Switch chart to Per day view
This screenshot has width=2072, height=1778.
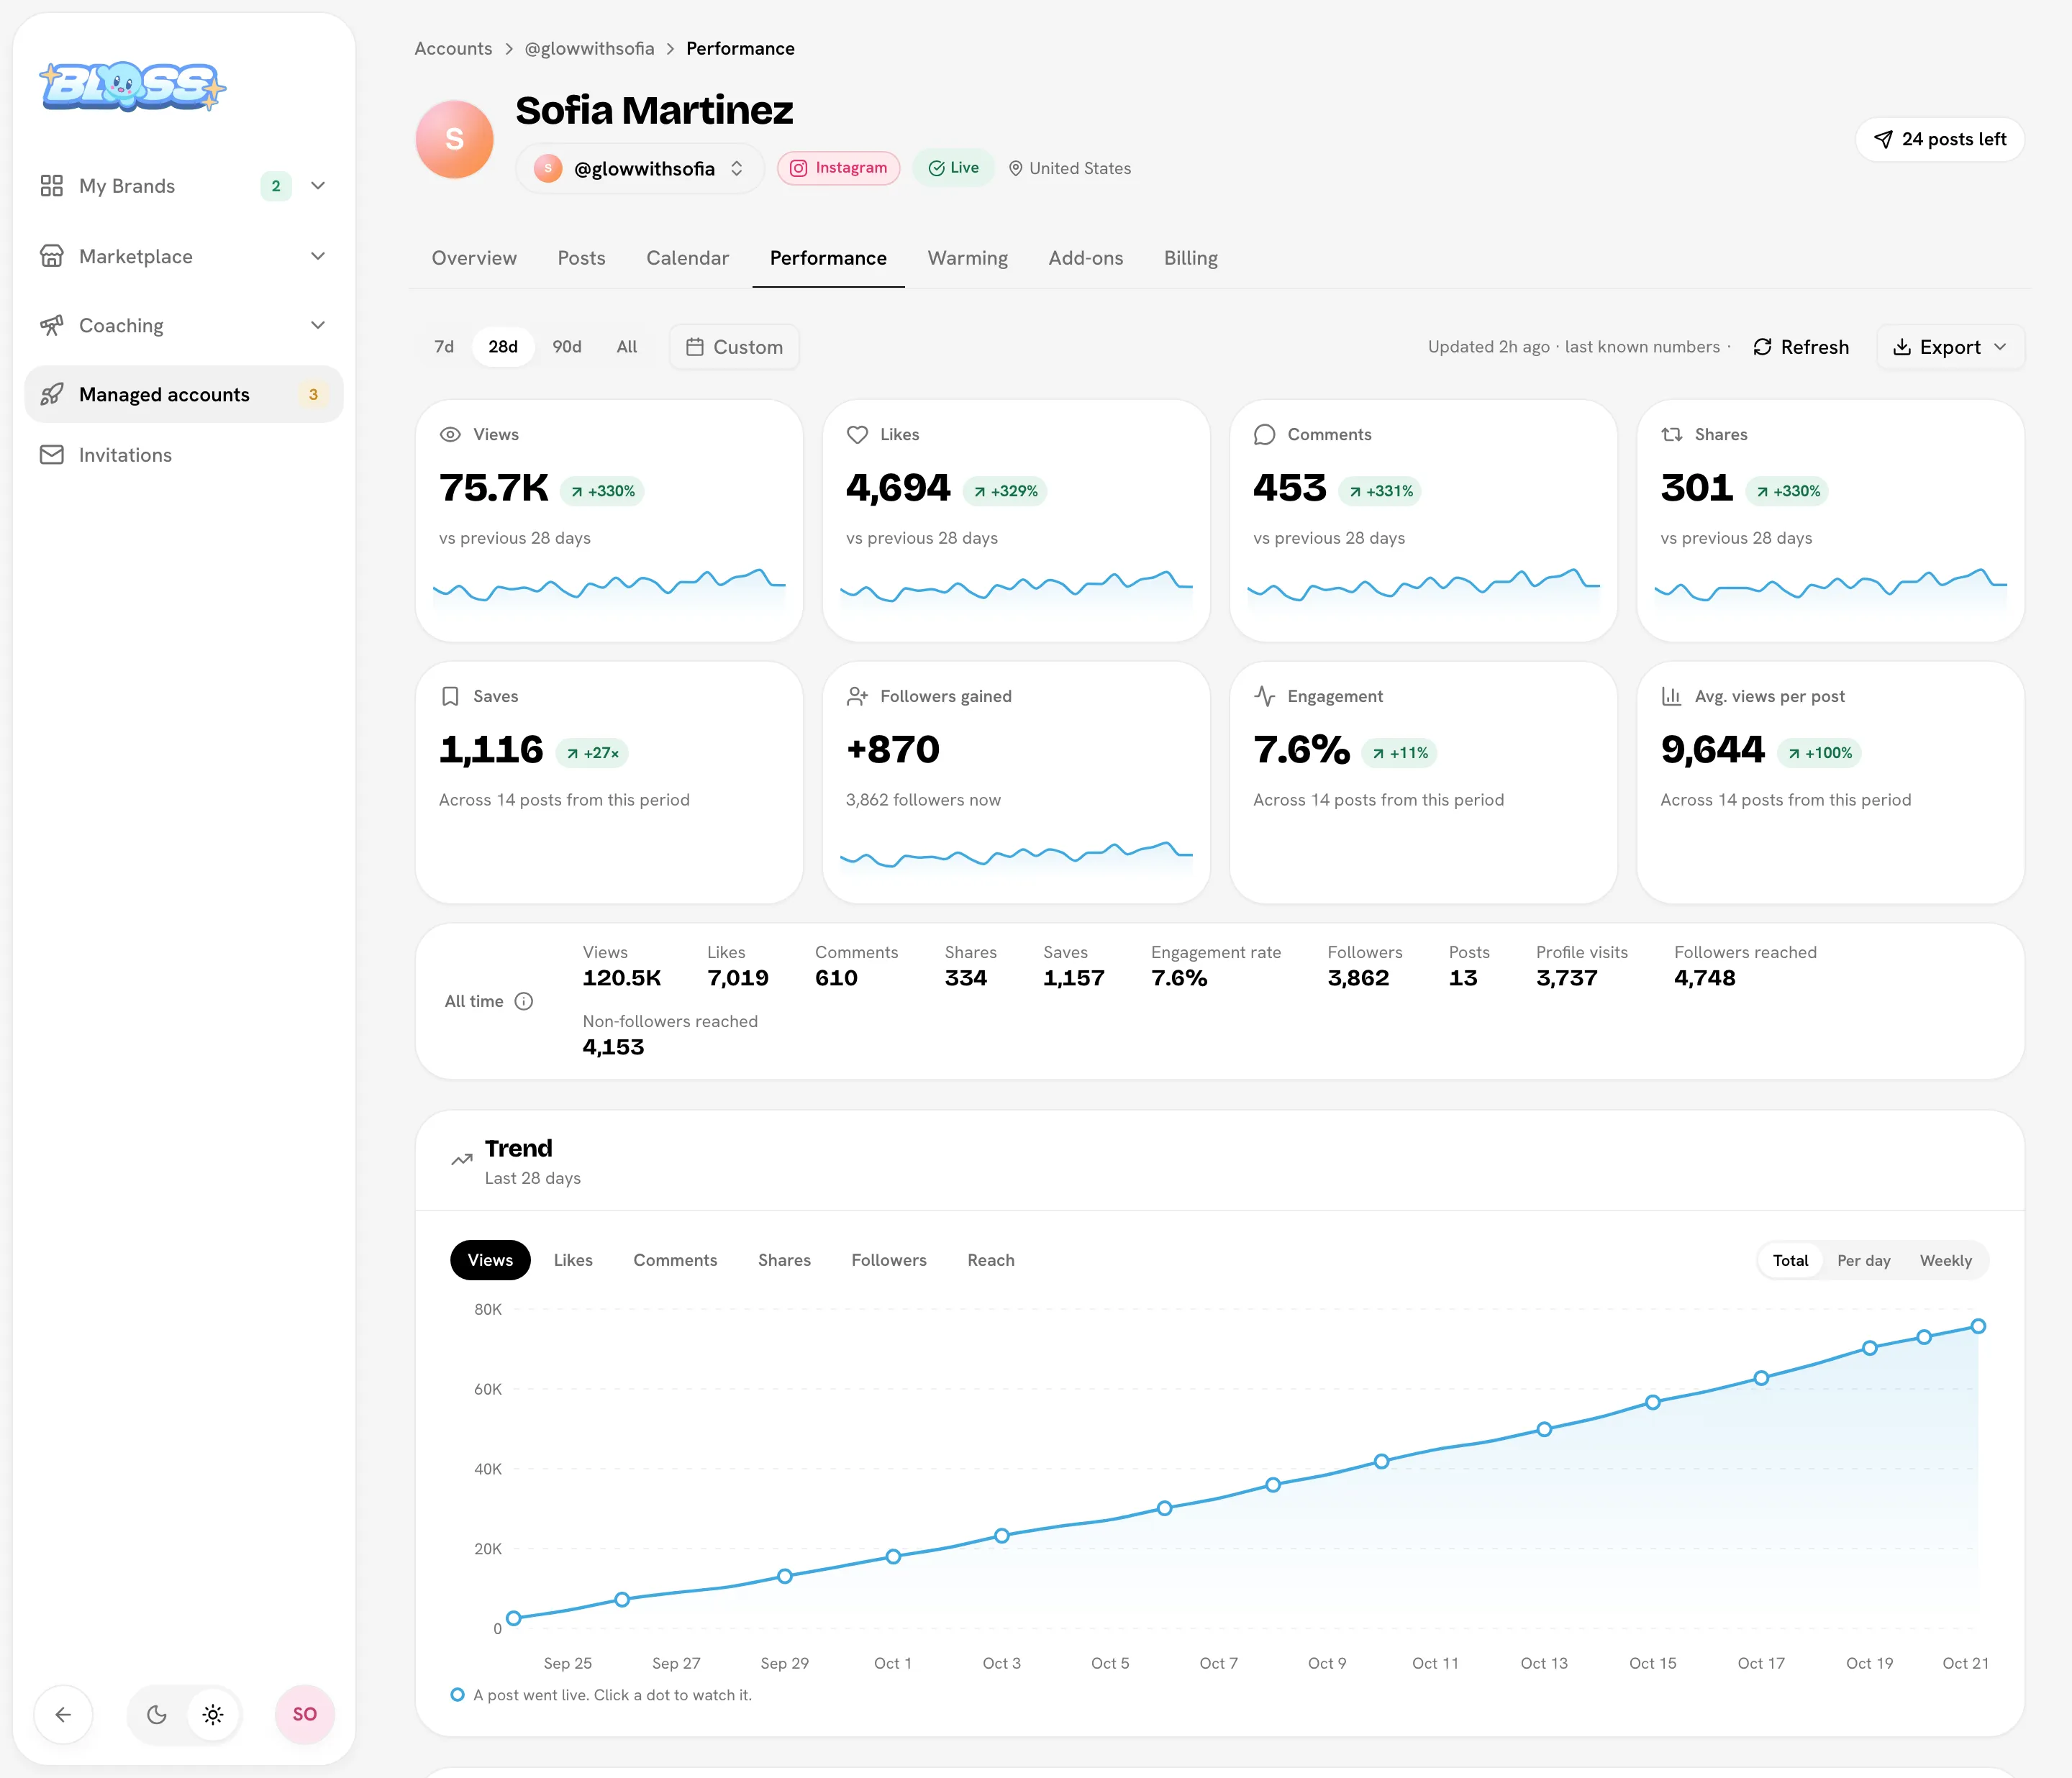tap(1863, 1260)
